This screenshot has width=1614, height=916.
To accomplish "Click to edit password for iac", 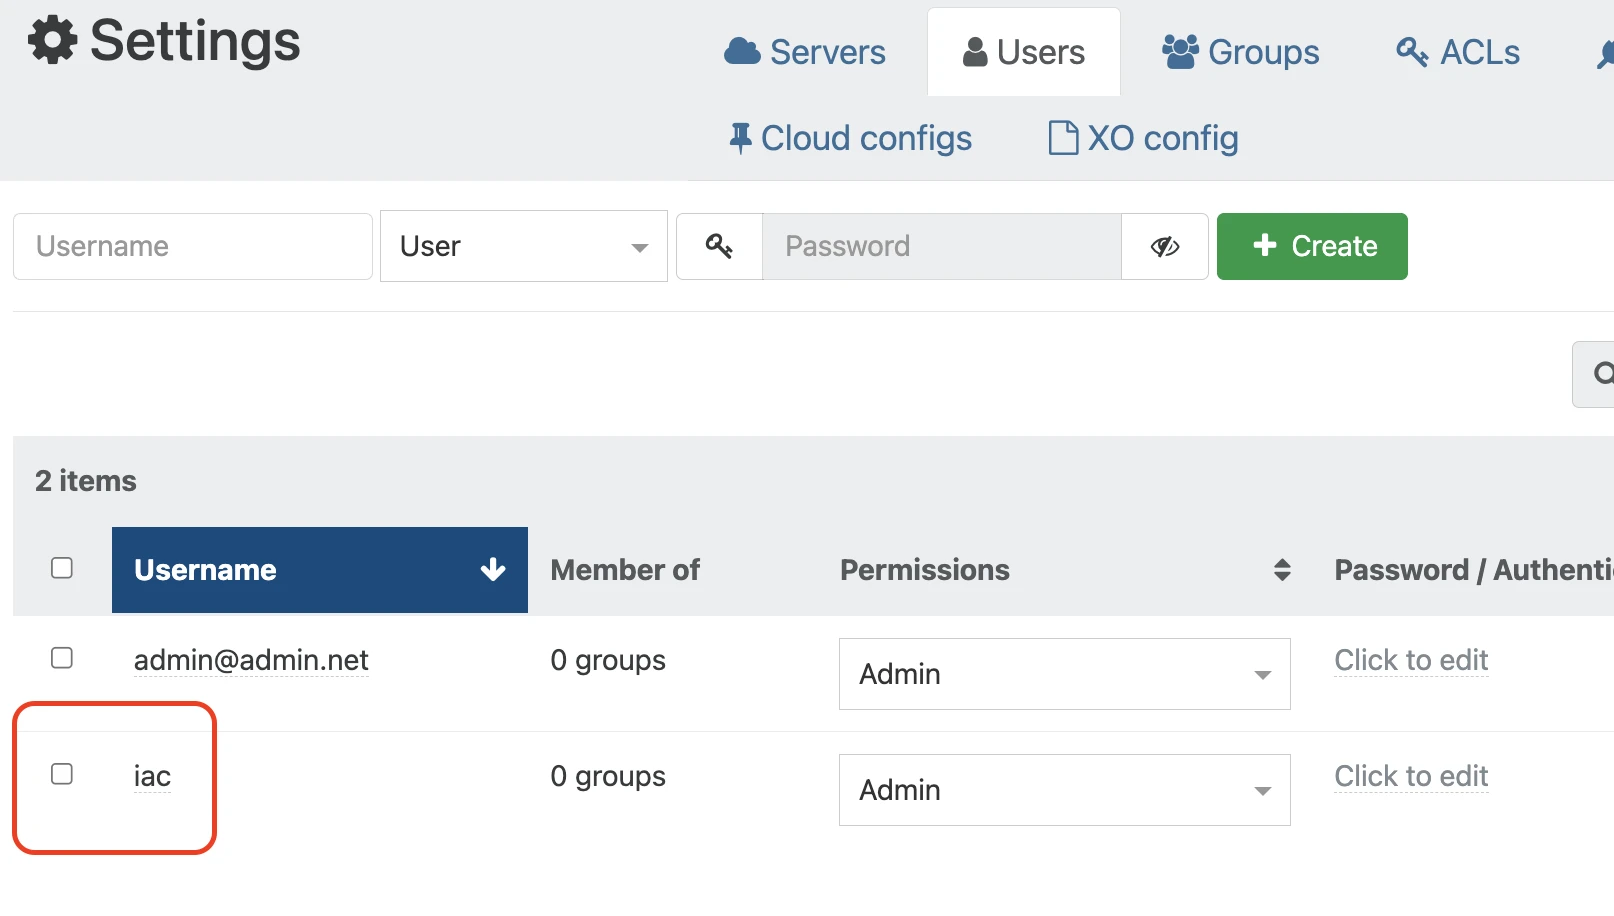I will [1411, 776].
